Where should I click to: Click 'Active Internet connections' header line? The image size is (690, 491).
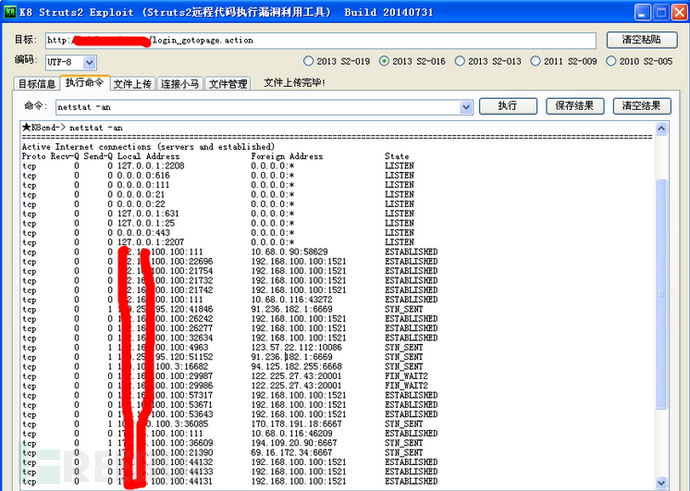pyautogui.click(x=148, y=147)
